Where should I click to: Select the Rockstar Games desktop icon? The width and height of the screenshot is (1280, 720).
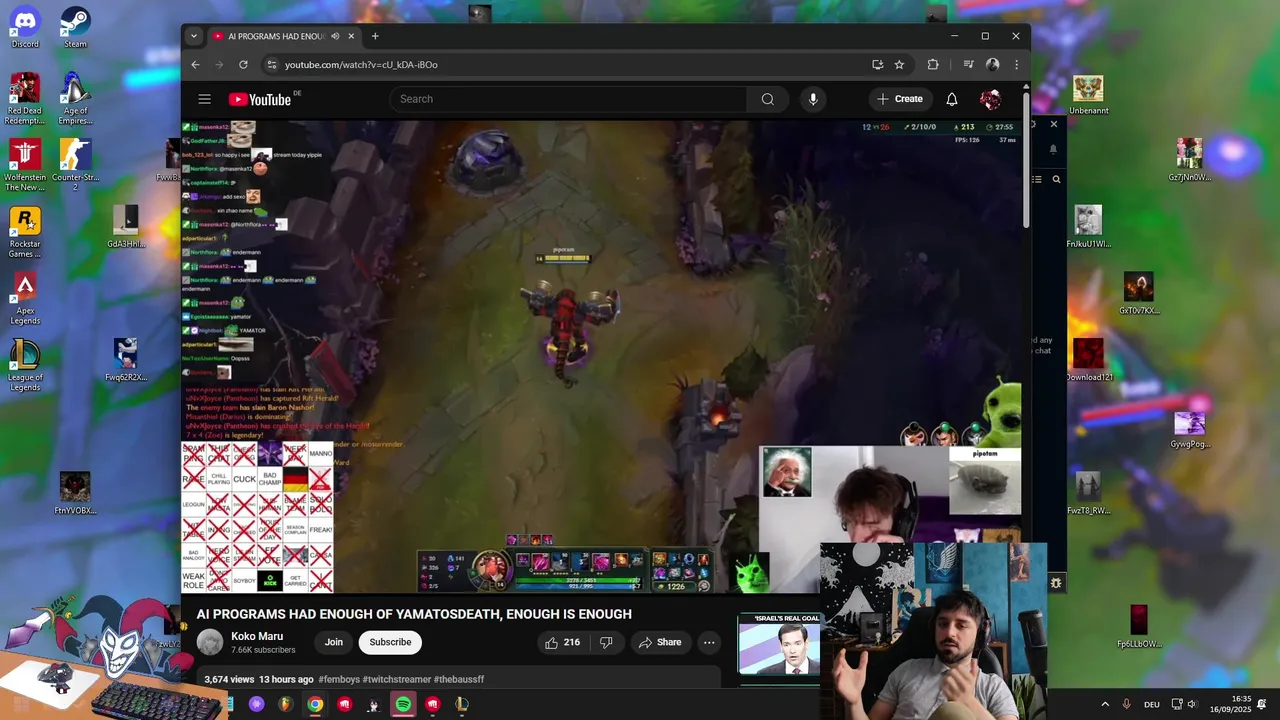click(x=25, y=232)
